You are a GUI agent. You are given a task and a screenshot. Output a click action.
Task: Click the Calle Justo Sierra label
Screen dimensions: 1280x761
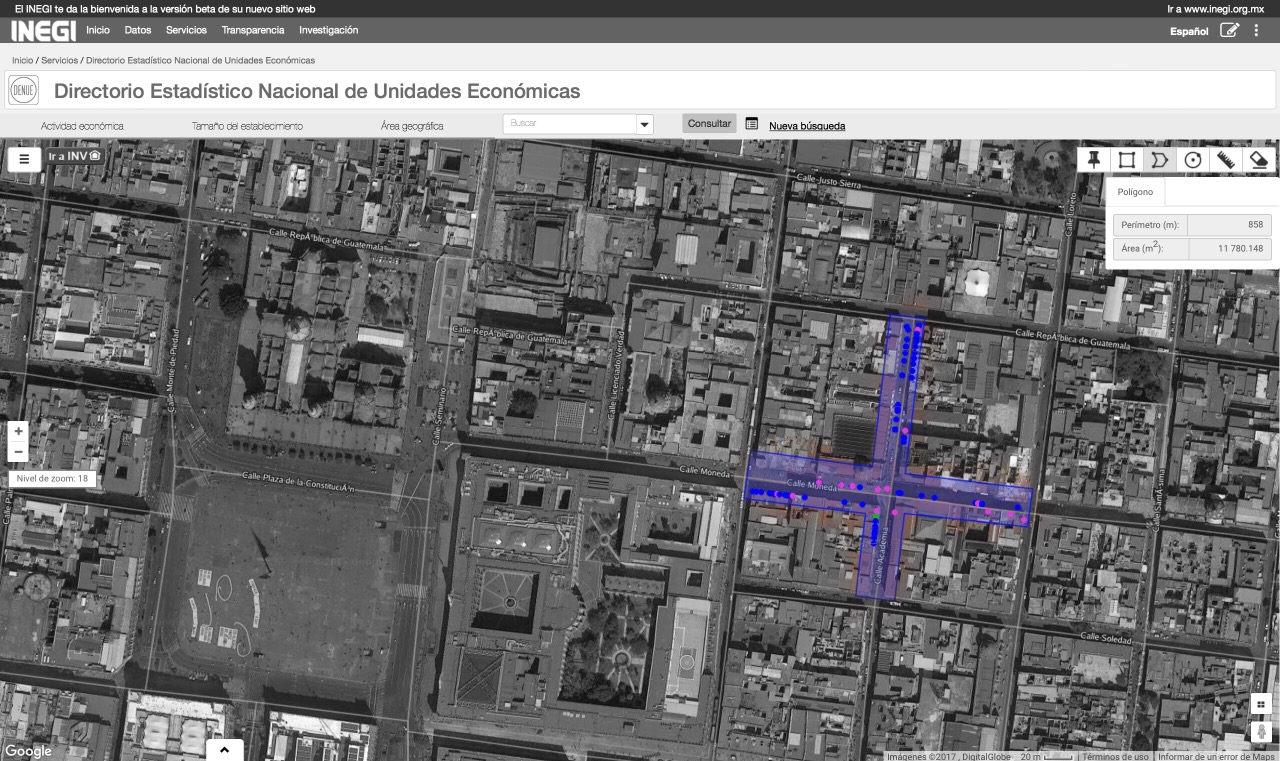point(829,181)
